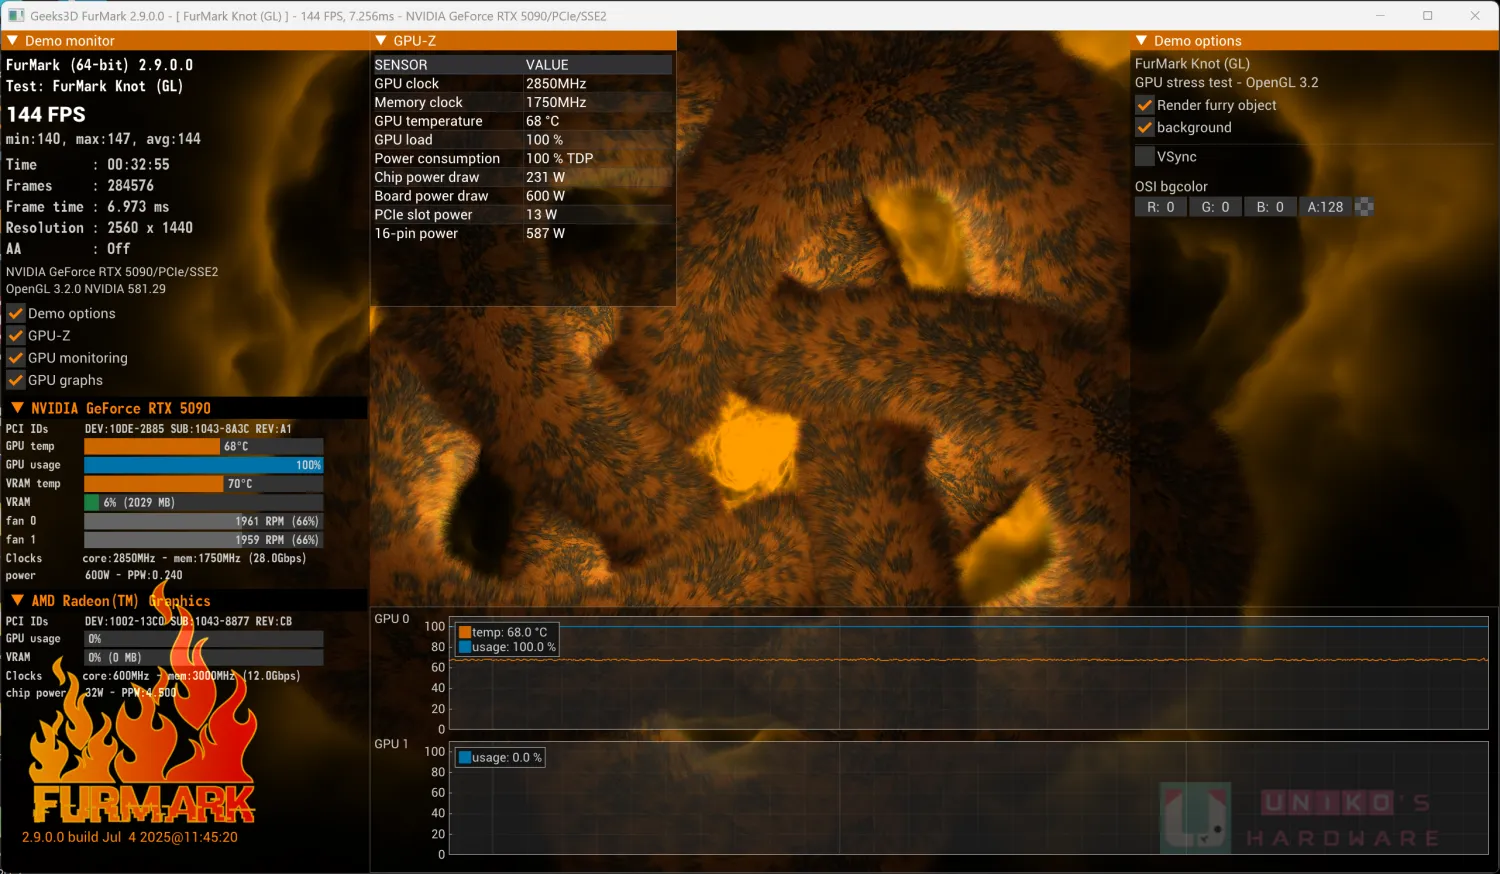1500x874 pixels.
Task: Close the FurMark window
Action: [x=1474, y=16]
